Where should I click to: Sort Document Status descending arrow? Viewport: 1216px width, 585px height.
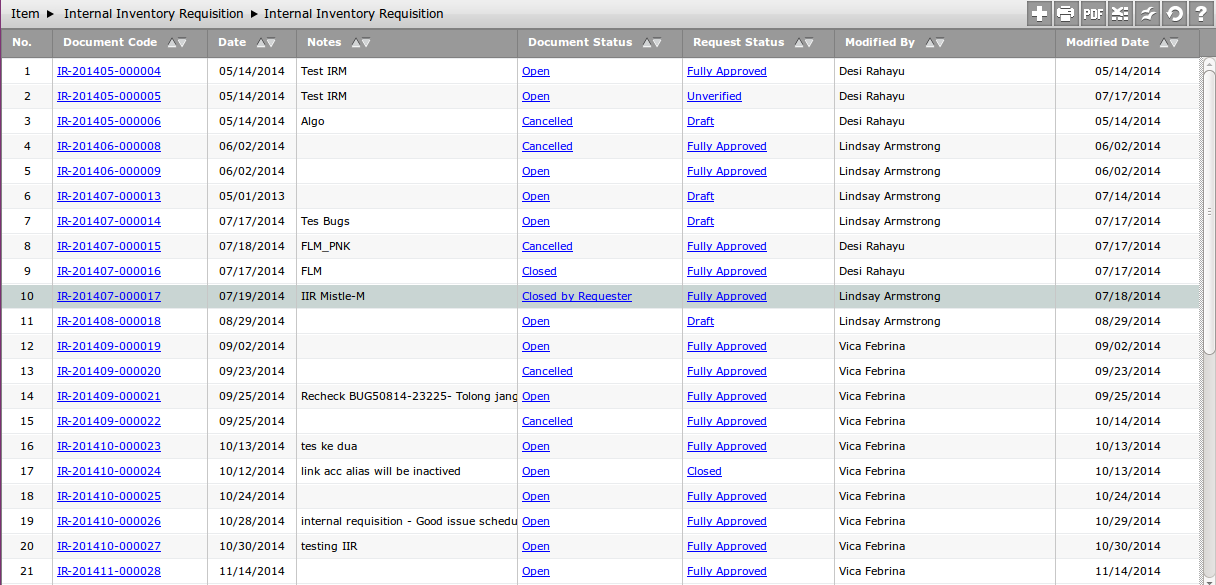657,43
